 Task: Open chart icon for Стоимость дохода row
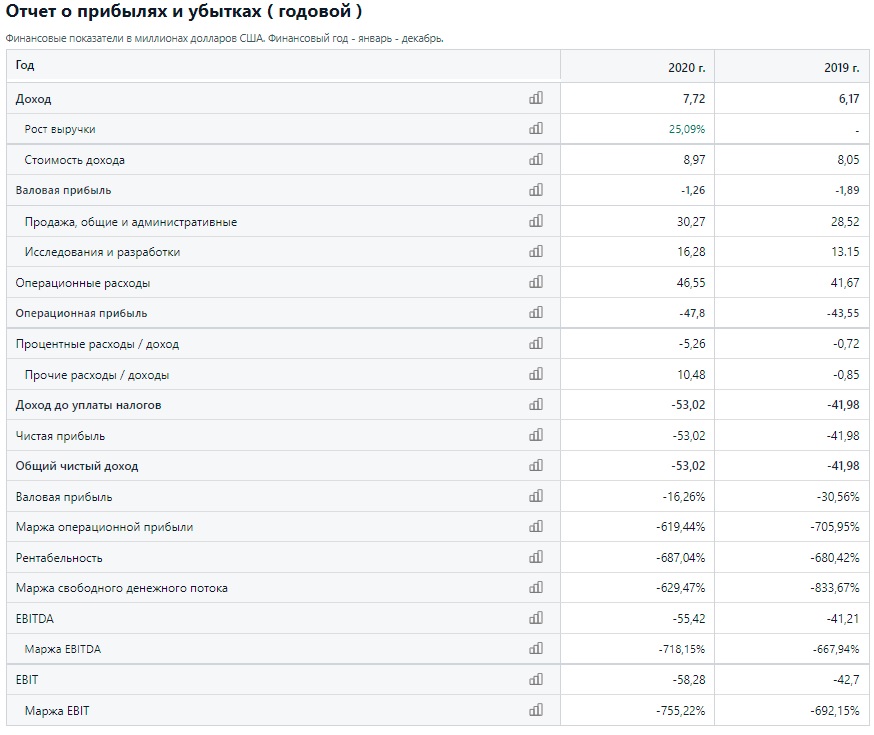coord(536,159)
